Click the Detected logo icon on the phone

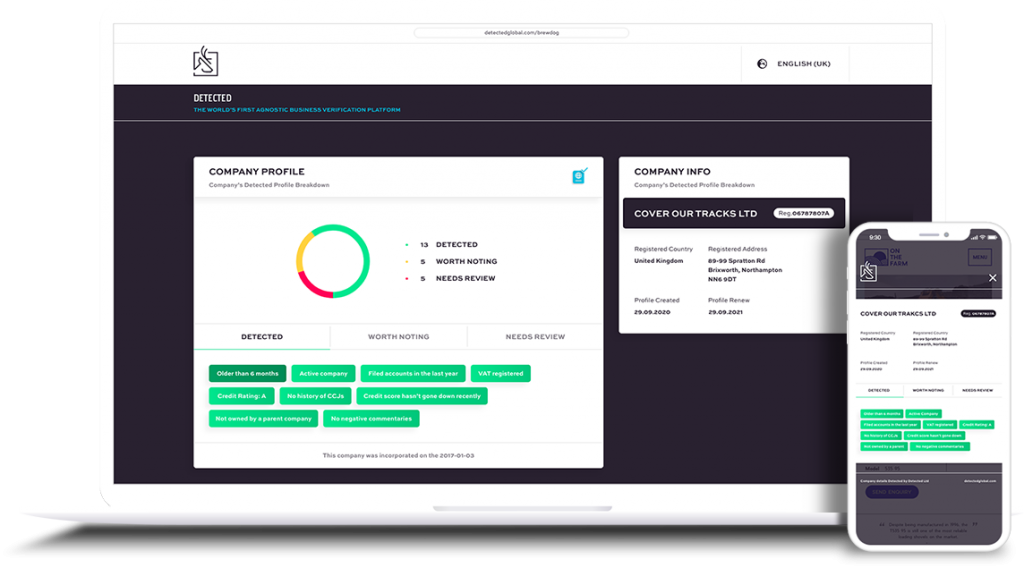pyautogui.click(x=868, y=271)
